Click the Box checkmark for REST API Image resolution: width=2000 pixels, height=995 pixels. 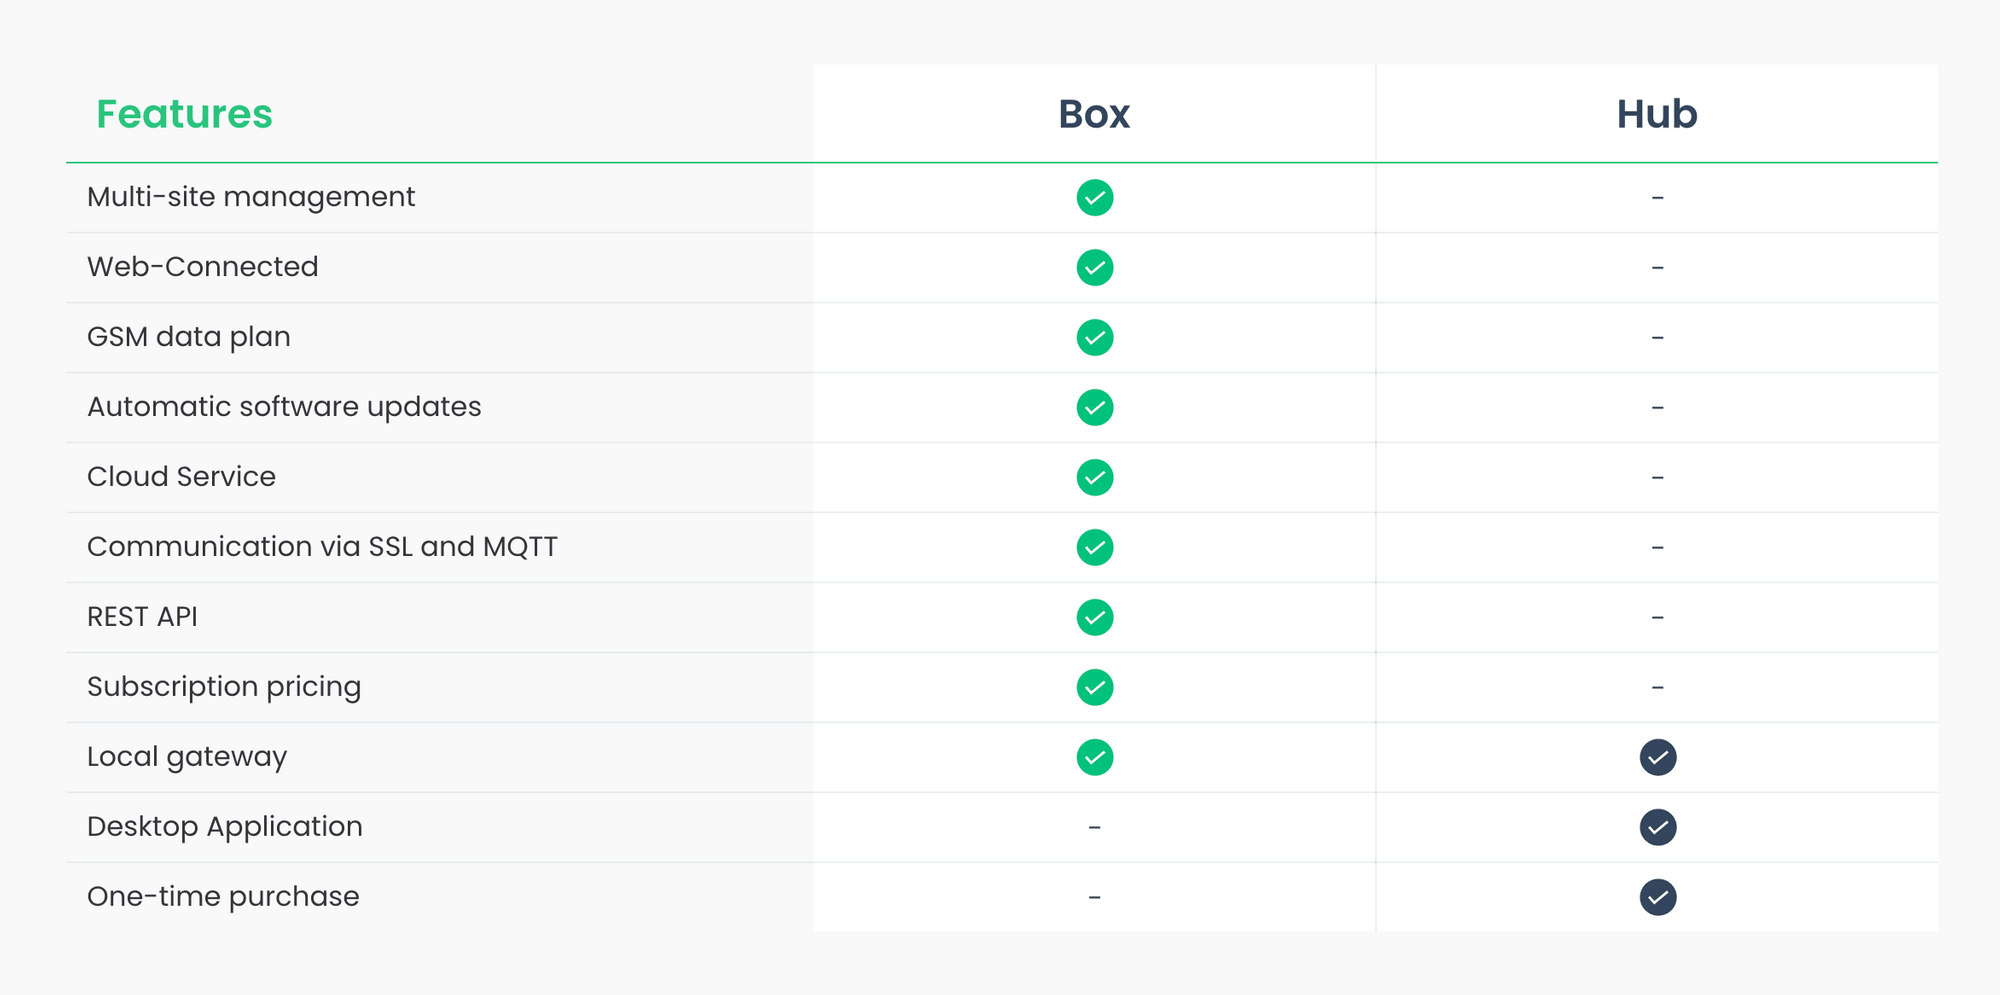coord(1094,618)
